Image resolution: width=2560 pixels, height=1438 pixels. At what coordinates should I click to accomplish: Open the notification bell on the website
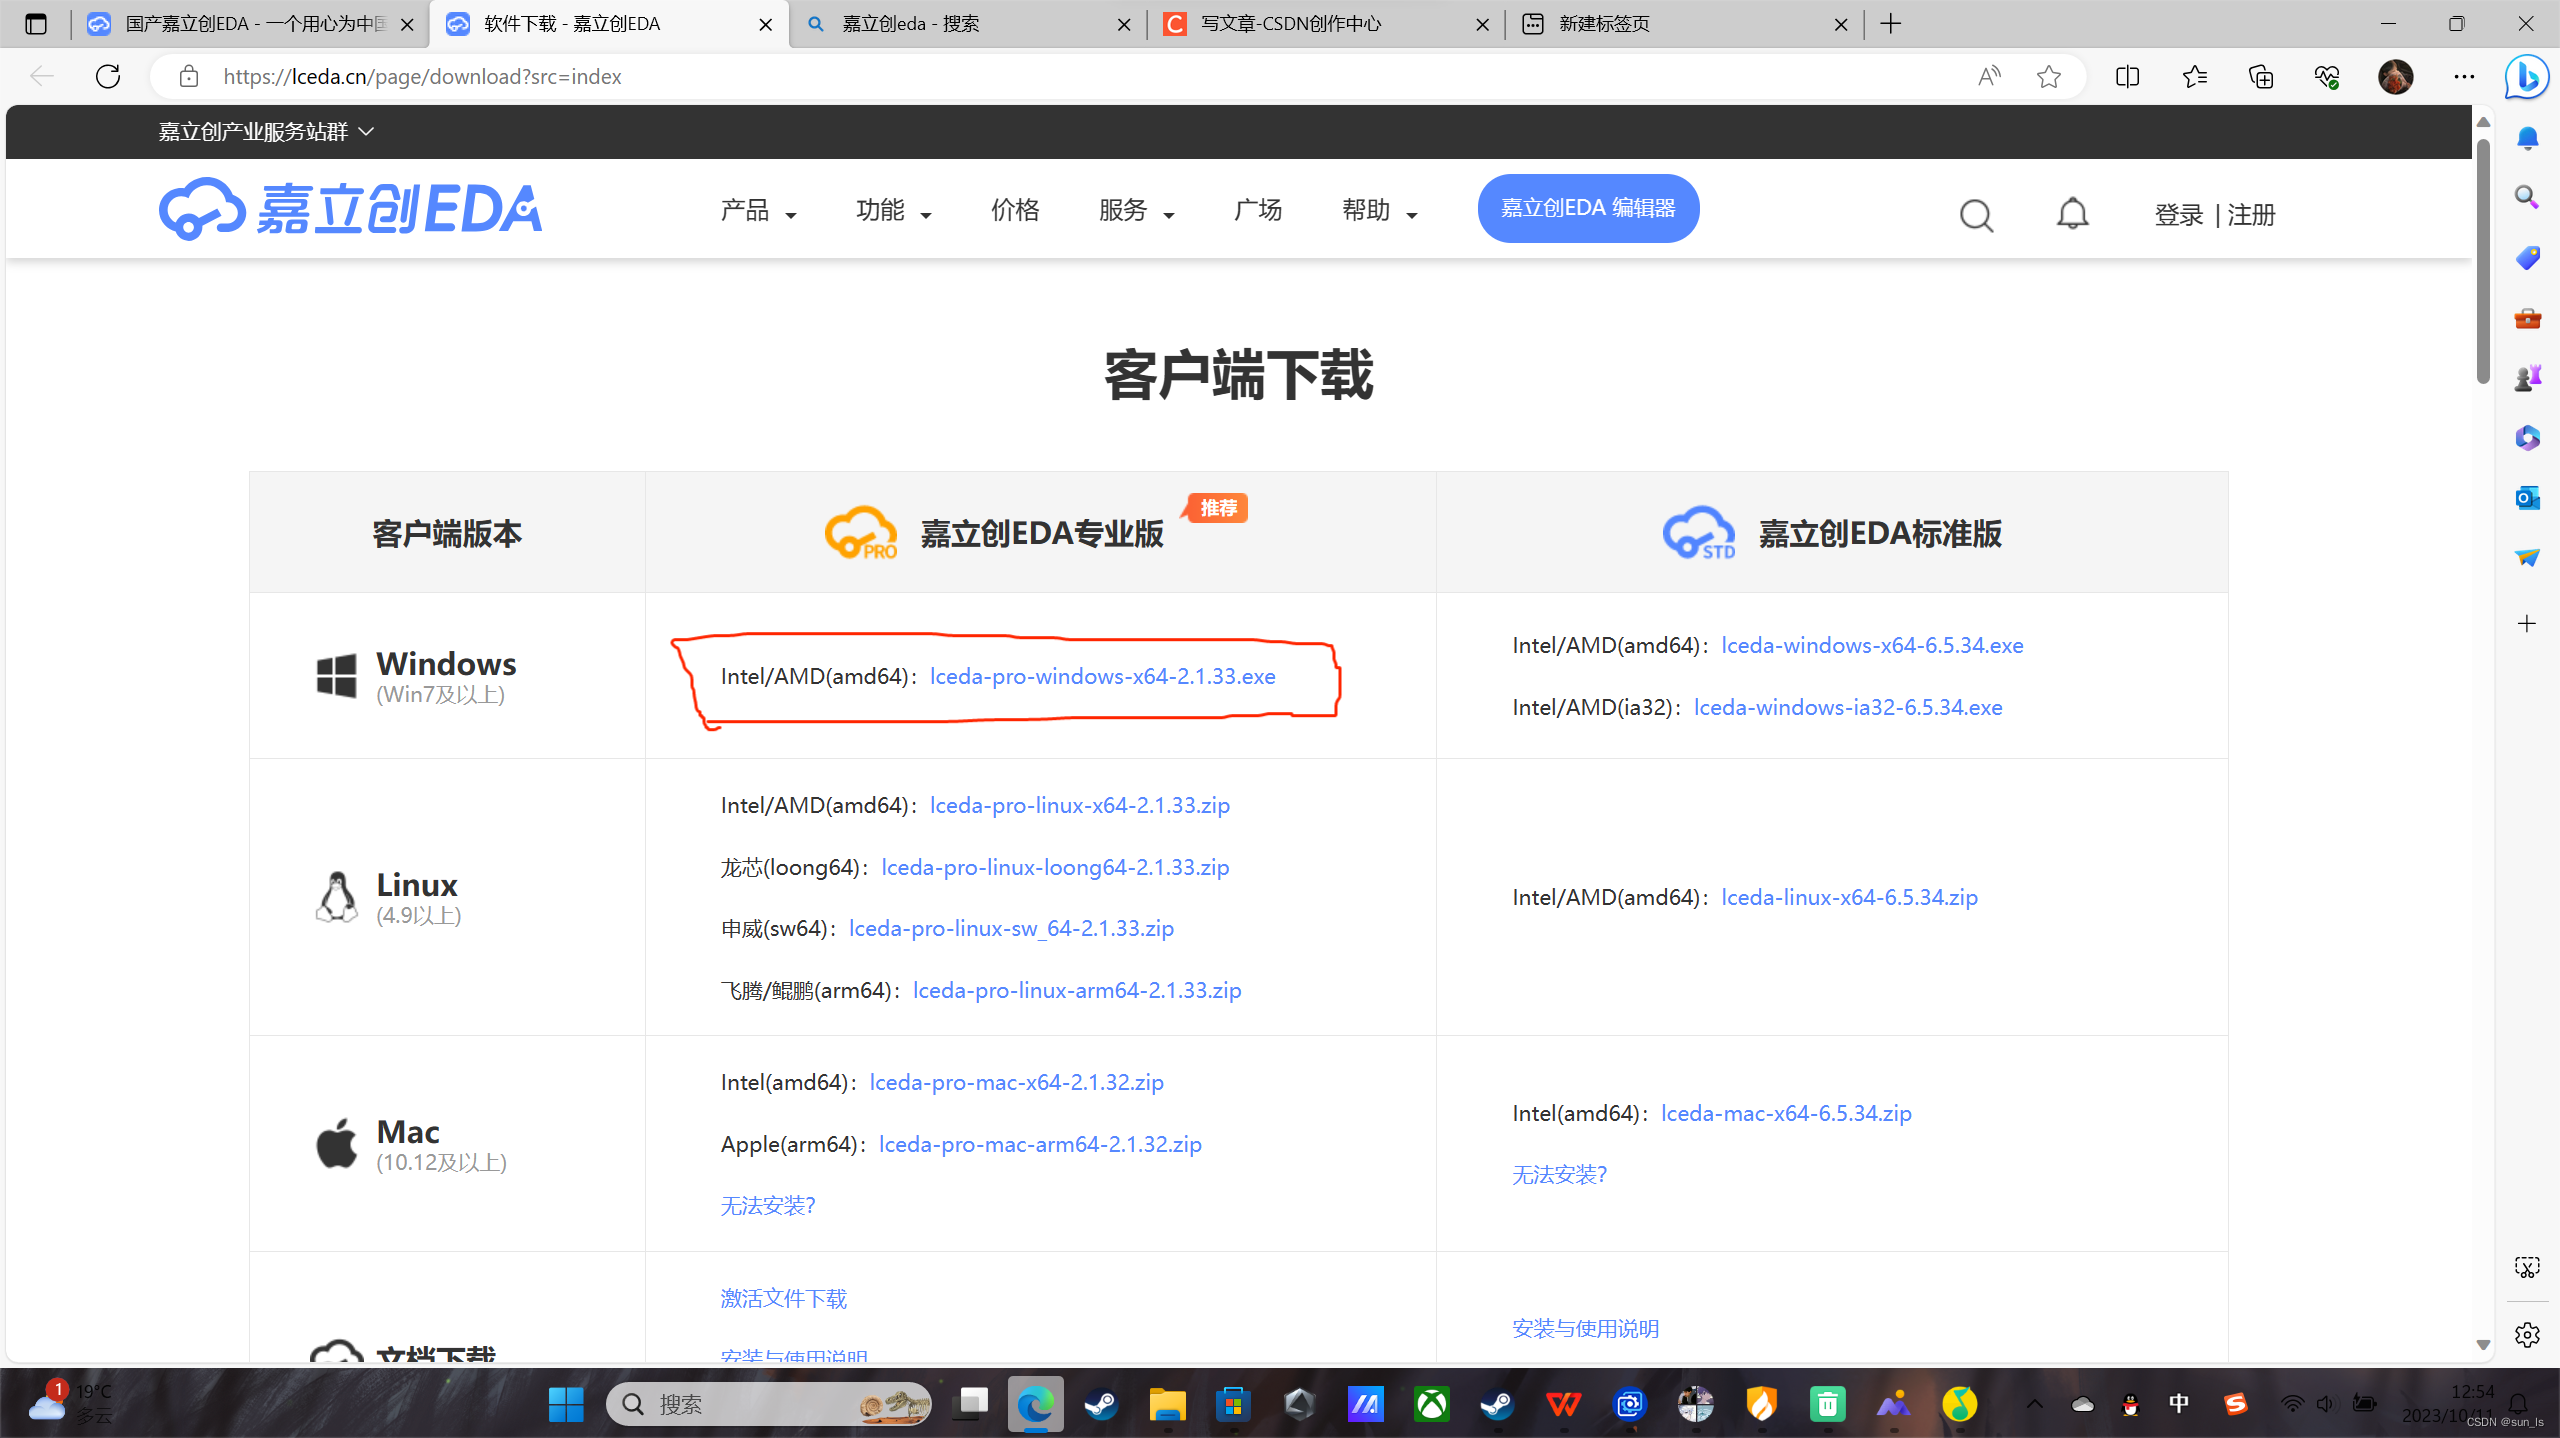pyautogui.click(x=2072, y=213)
